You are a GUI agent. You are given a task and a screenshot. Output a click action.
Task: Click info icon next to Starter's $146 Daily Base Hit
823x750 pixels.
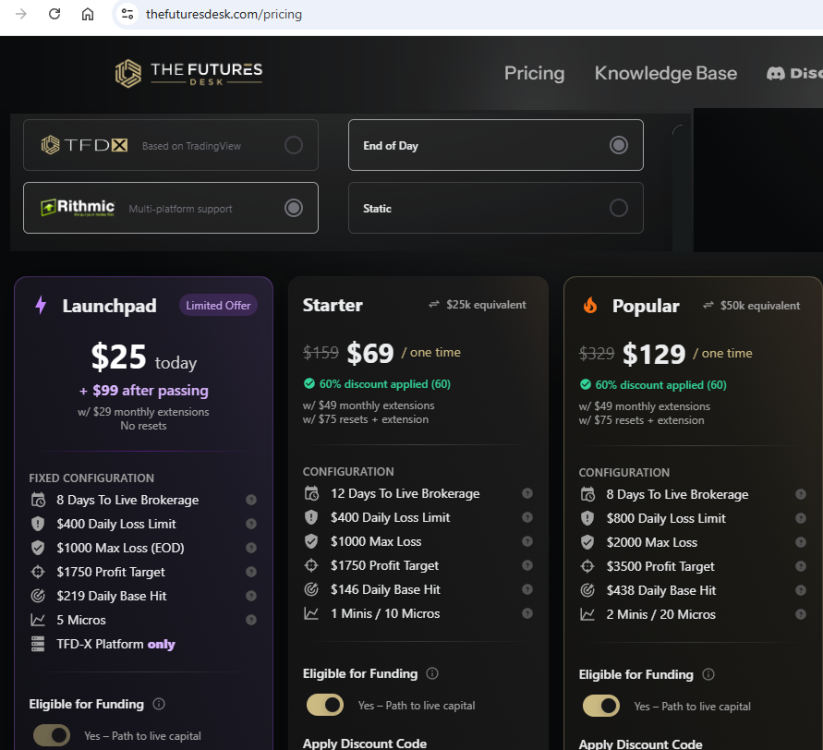527,590
